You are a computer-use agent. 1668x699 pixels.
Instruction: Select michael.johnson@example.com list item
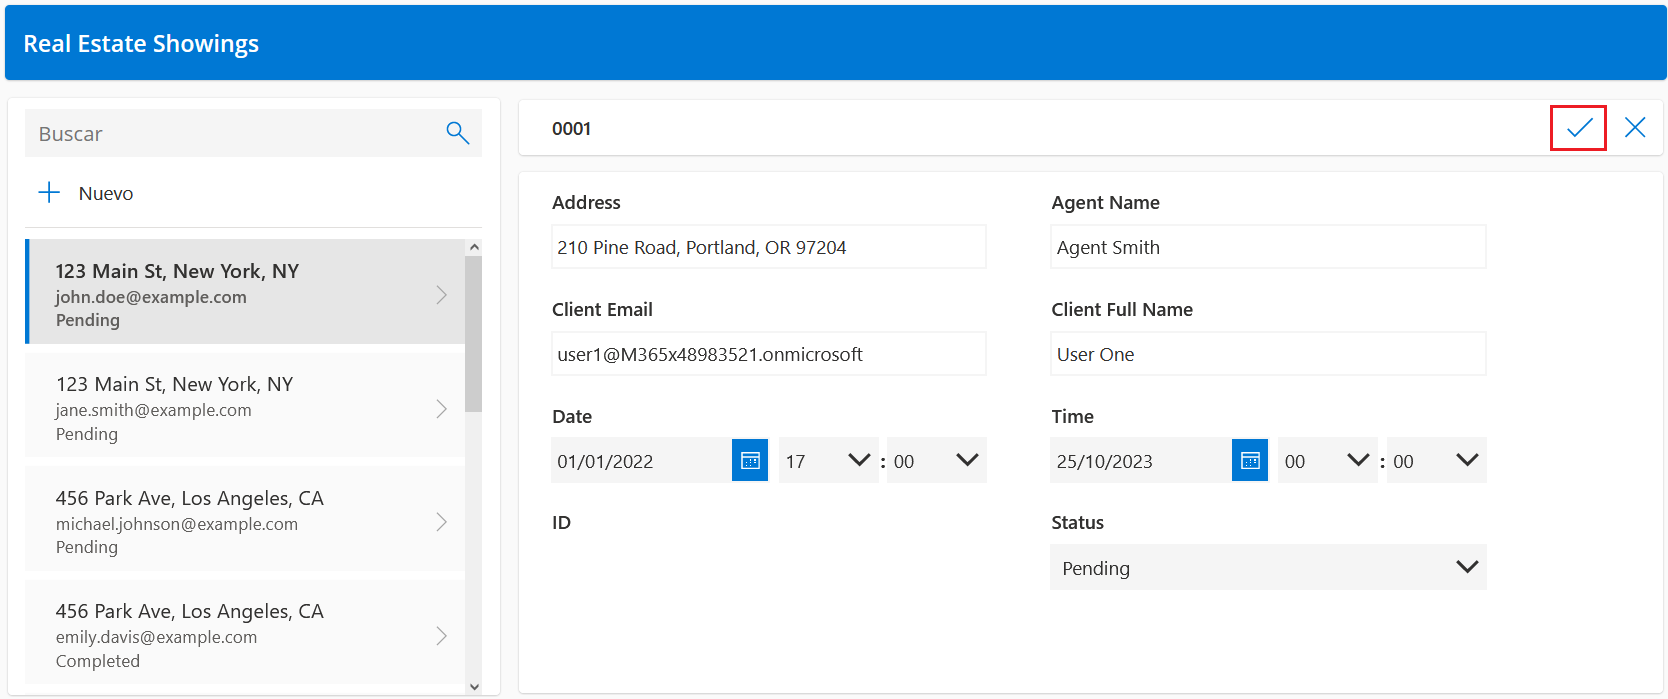click(x=245, y=519)
